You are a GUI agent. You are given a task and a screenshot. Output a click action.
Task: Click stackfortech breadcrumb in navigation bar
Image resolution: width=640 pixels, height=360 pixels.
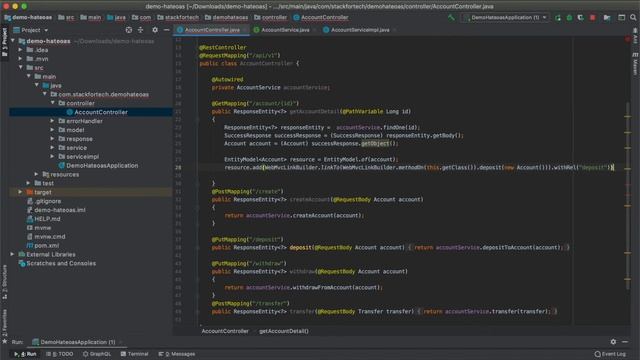(x=178, y=18)
